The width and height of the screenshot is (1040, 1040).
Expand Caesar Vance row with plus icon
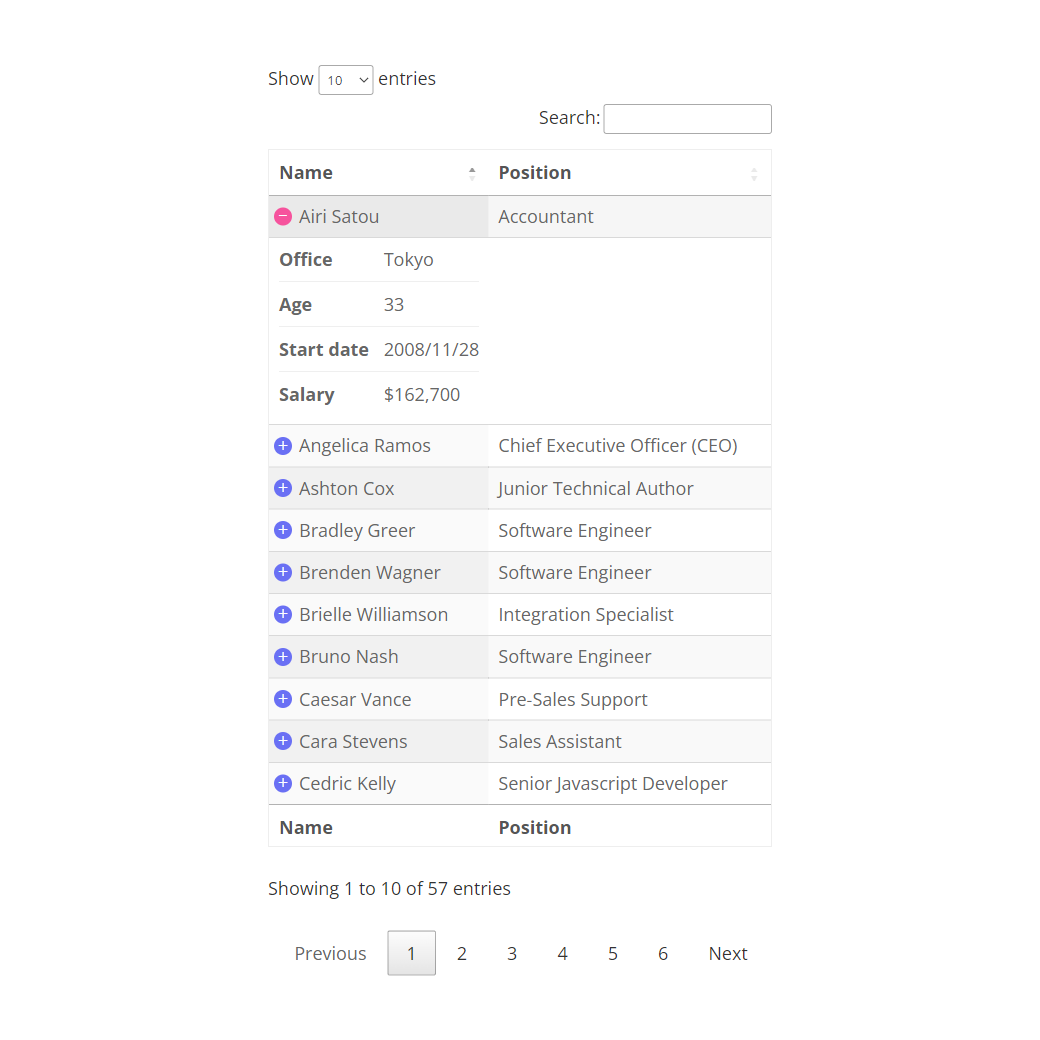click(283, 699)
